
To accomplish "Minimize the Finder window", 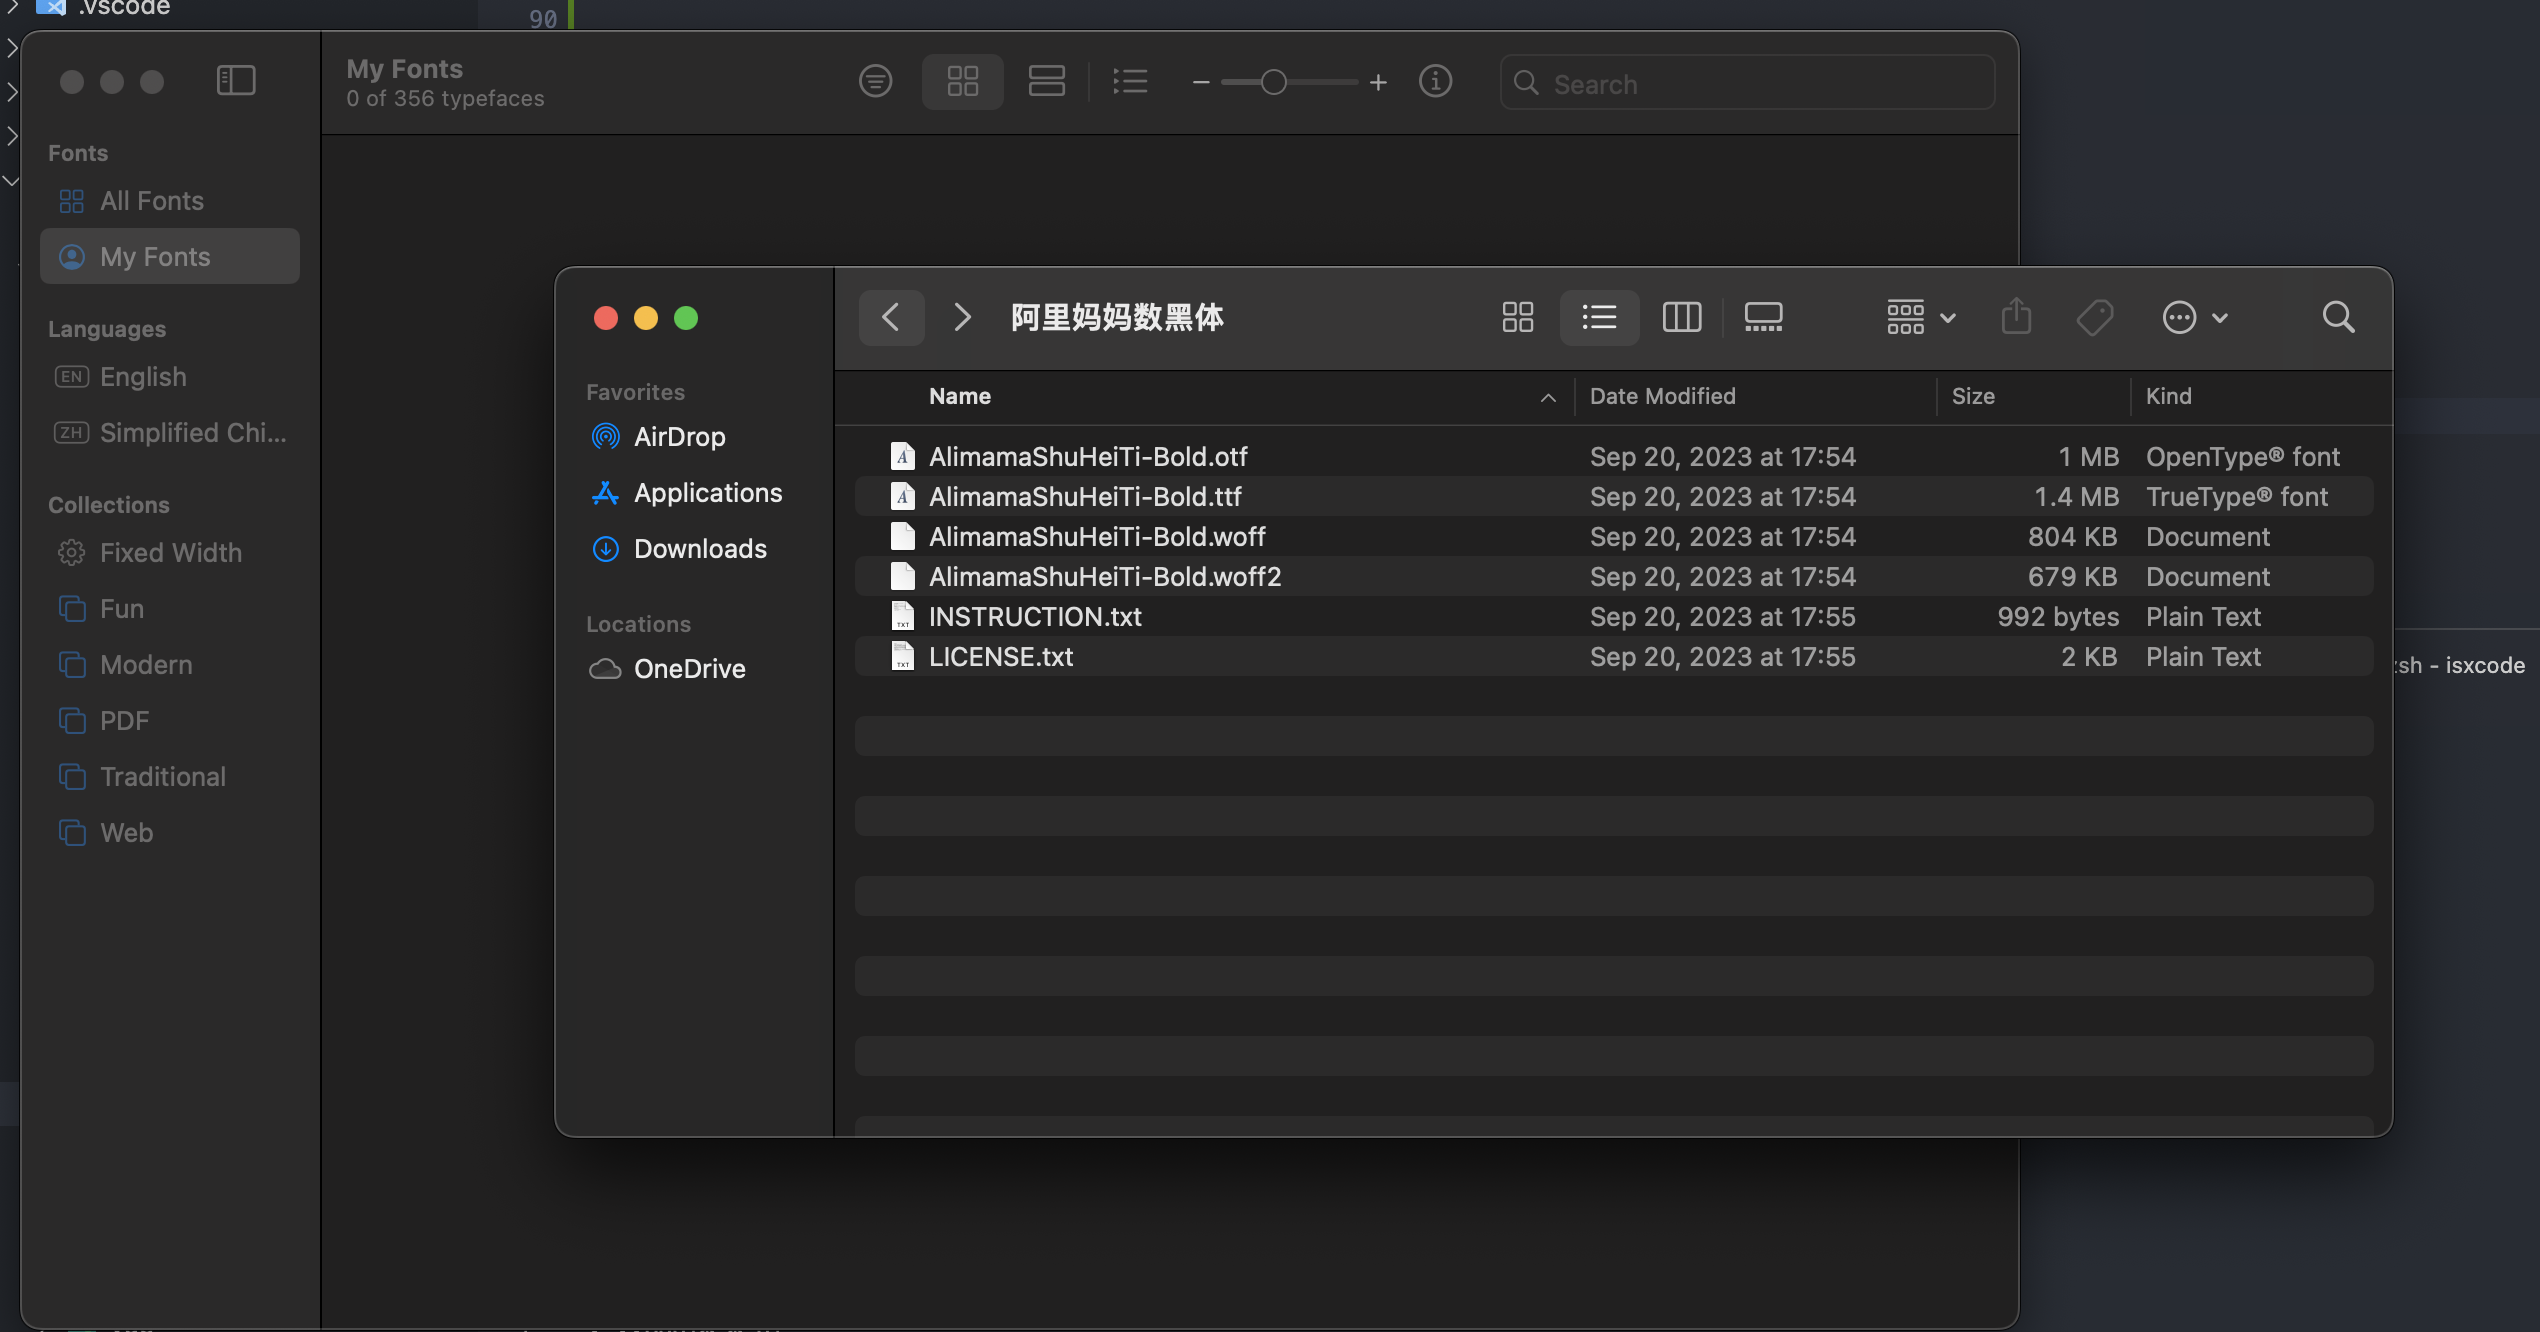I will coord(645,318).
